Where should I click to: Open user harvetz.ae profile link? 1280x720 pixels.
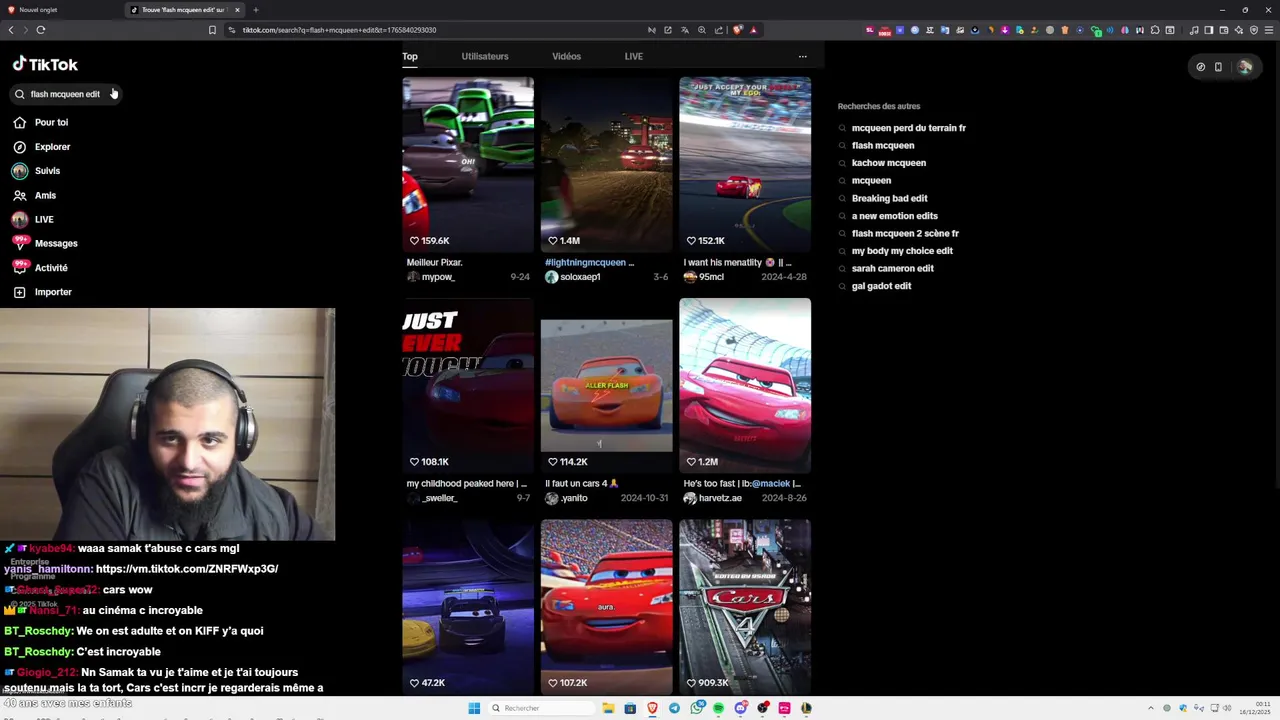[x=720, y=498]
